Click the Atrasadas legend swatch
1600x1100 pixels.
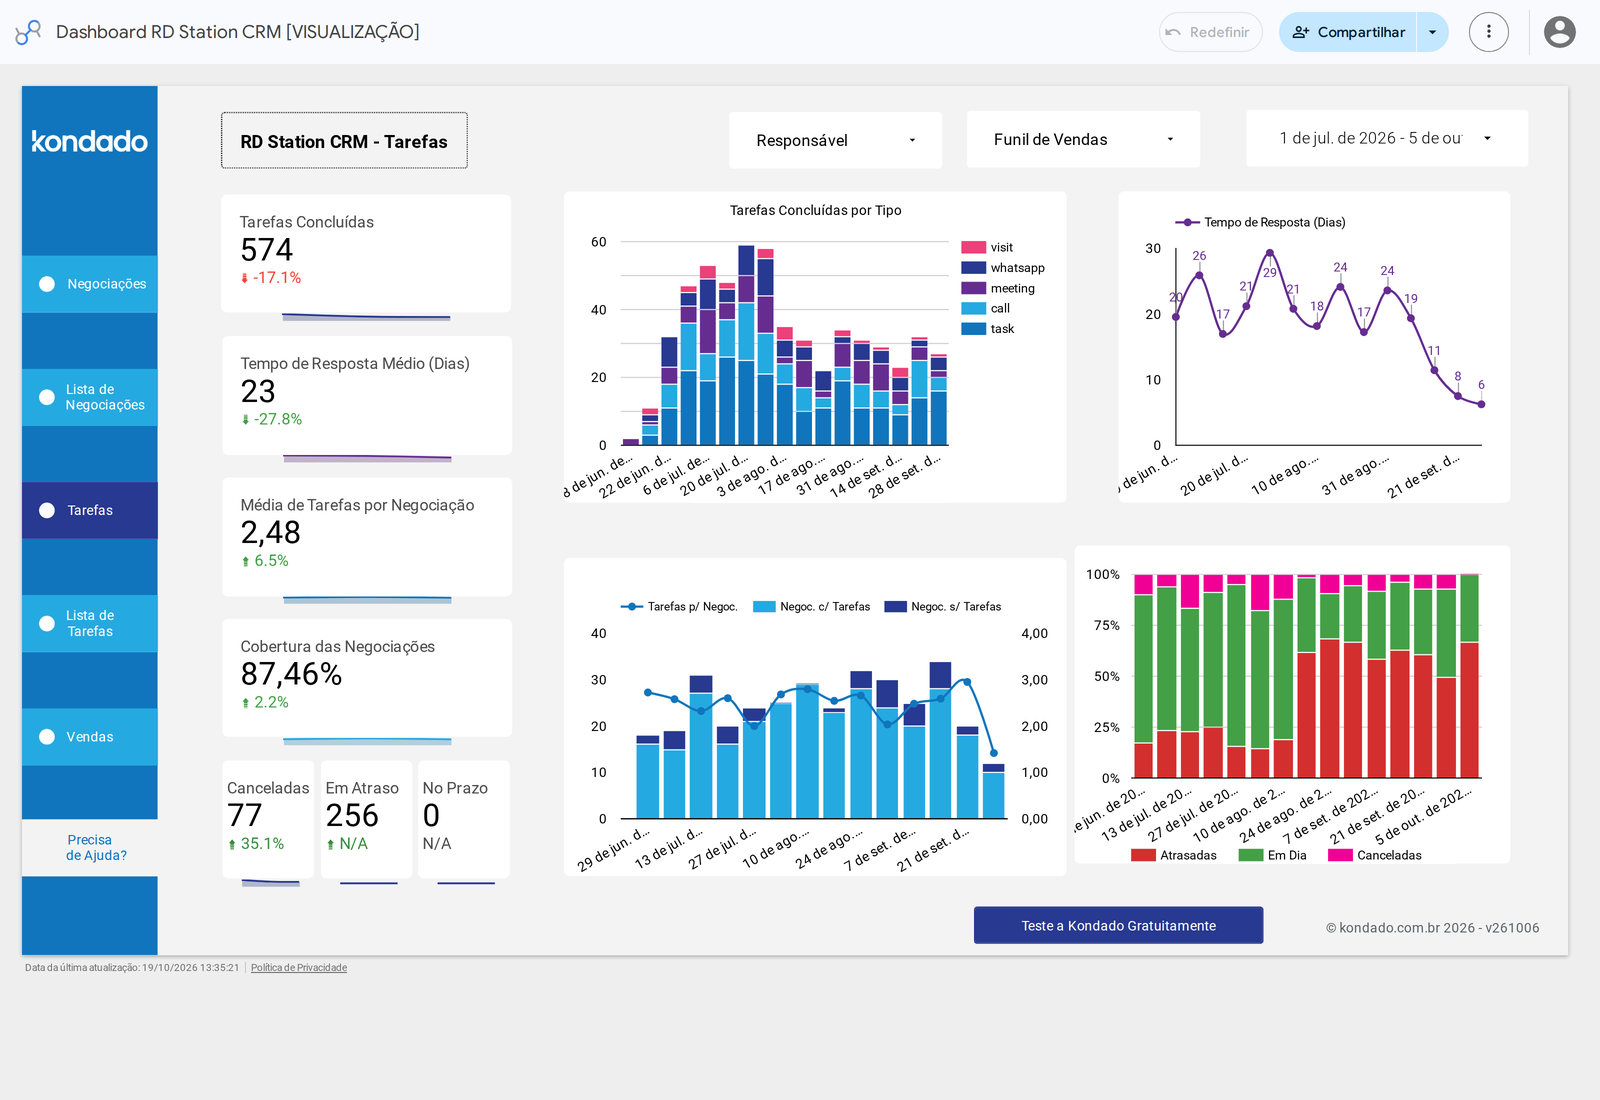click(1143, 855)
